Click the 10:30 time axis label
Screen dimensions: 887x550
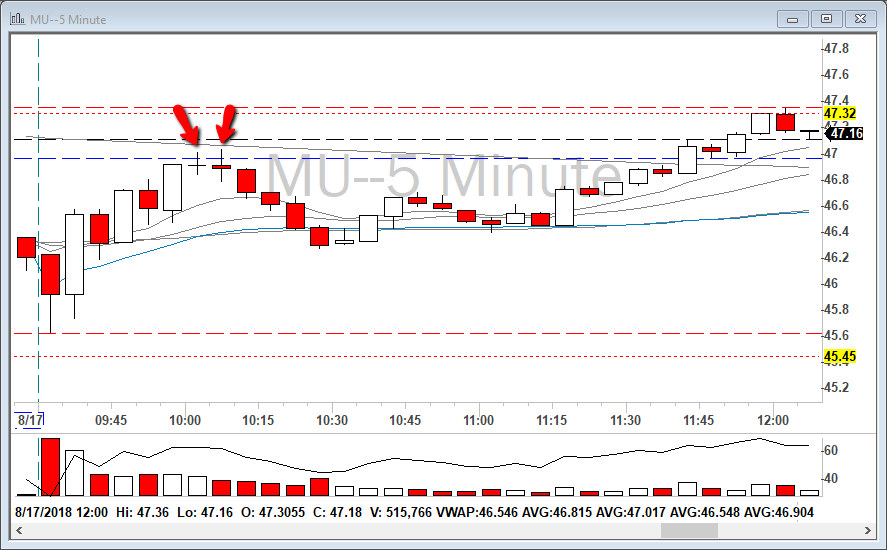point(331,420)
